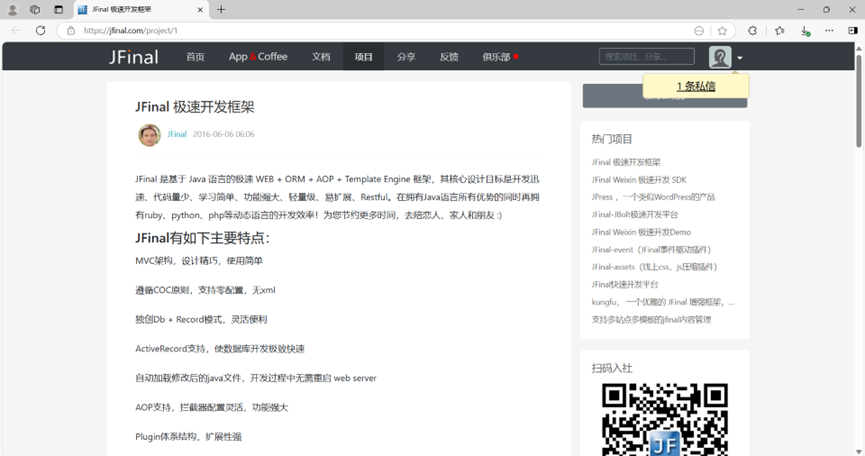
Task: Click the browser profile icon
Action: [12, 9]
